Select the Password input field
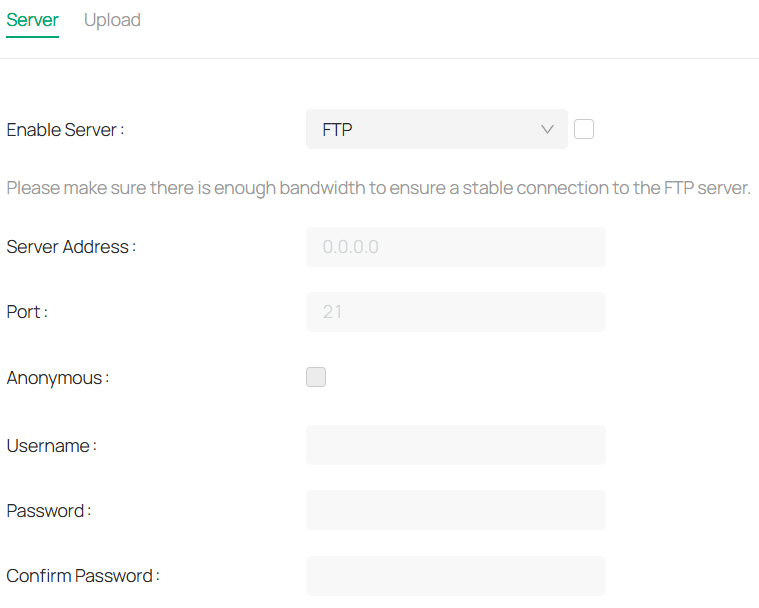 pyautogui.click(x=456, y=510)
